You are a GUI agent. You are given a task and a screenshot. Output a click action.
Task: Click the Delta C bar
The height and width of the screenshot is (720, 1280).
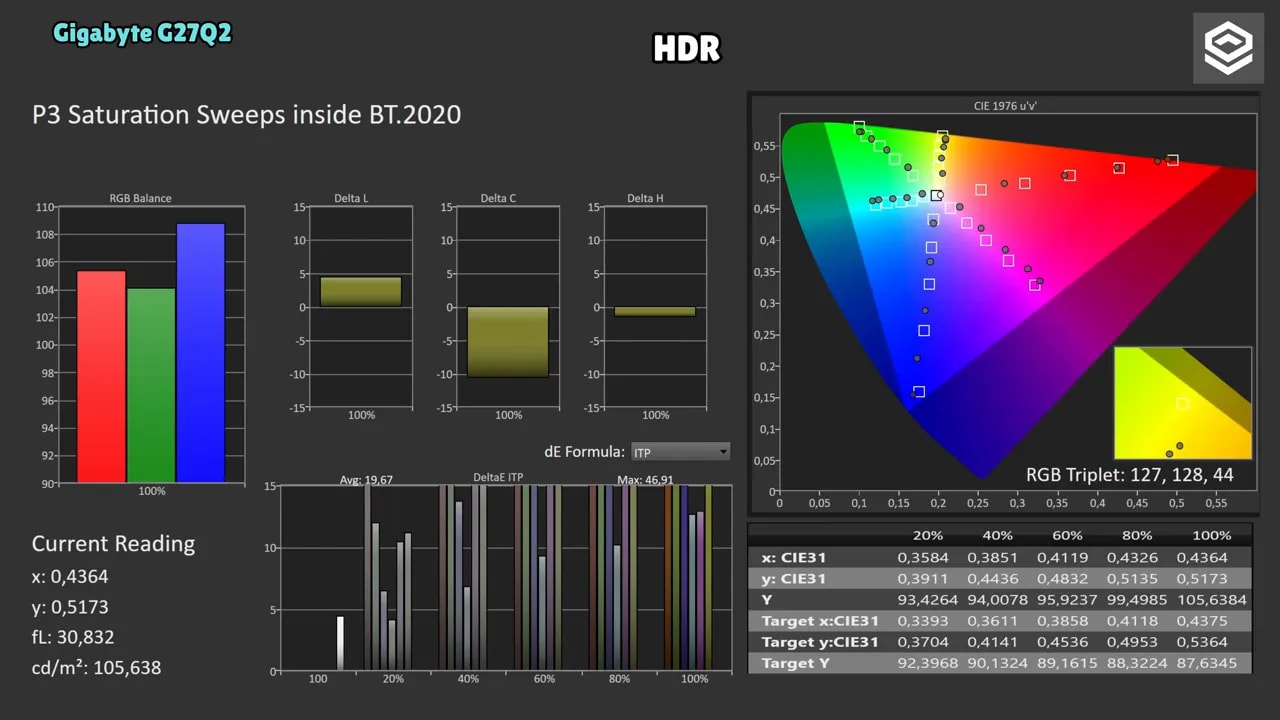click(508, 342)
